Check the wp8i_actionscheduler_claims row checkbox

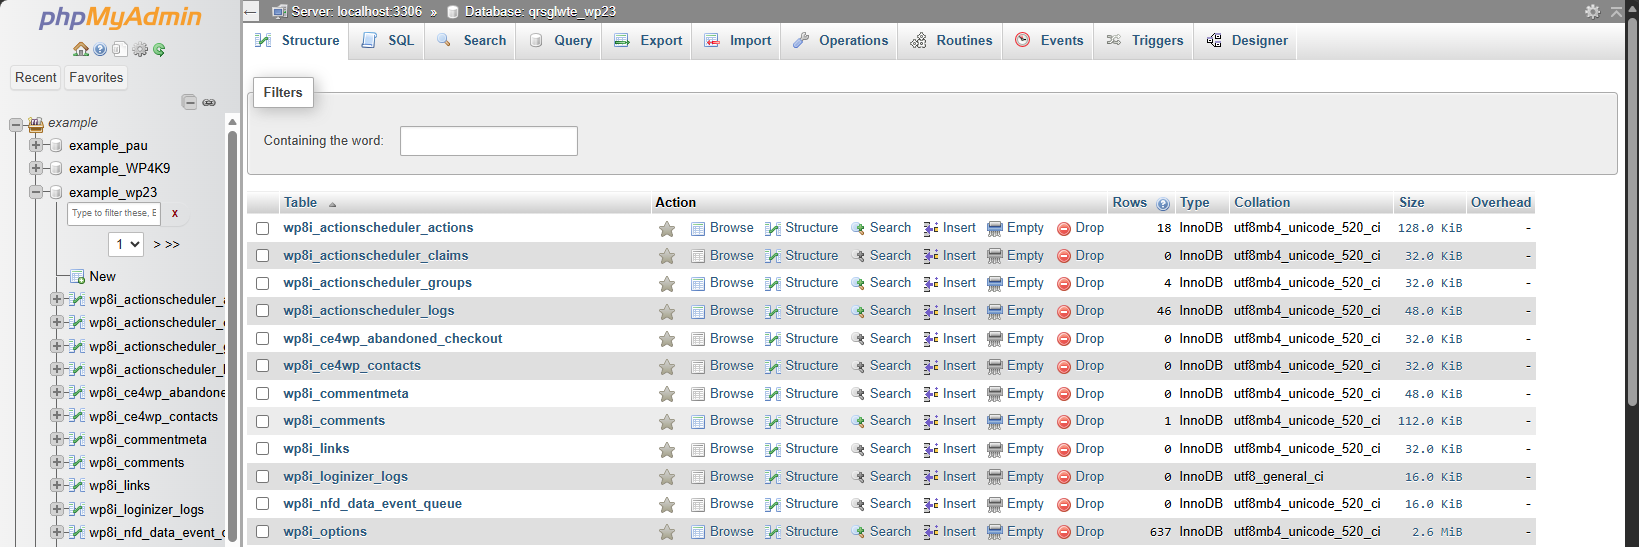[x=262, y=256]
